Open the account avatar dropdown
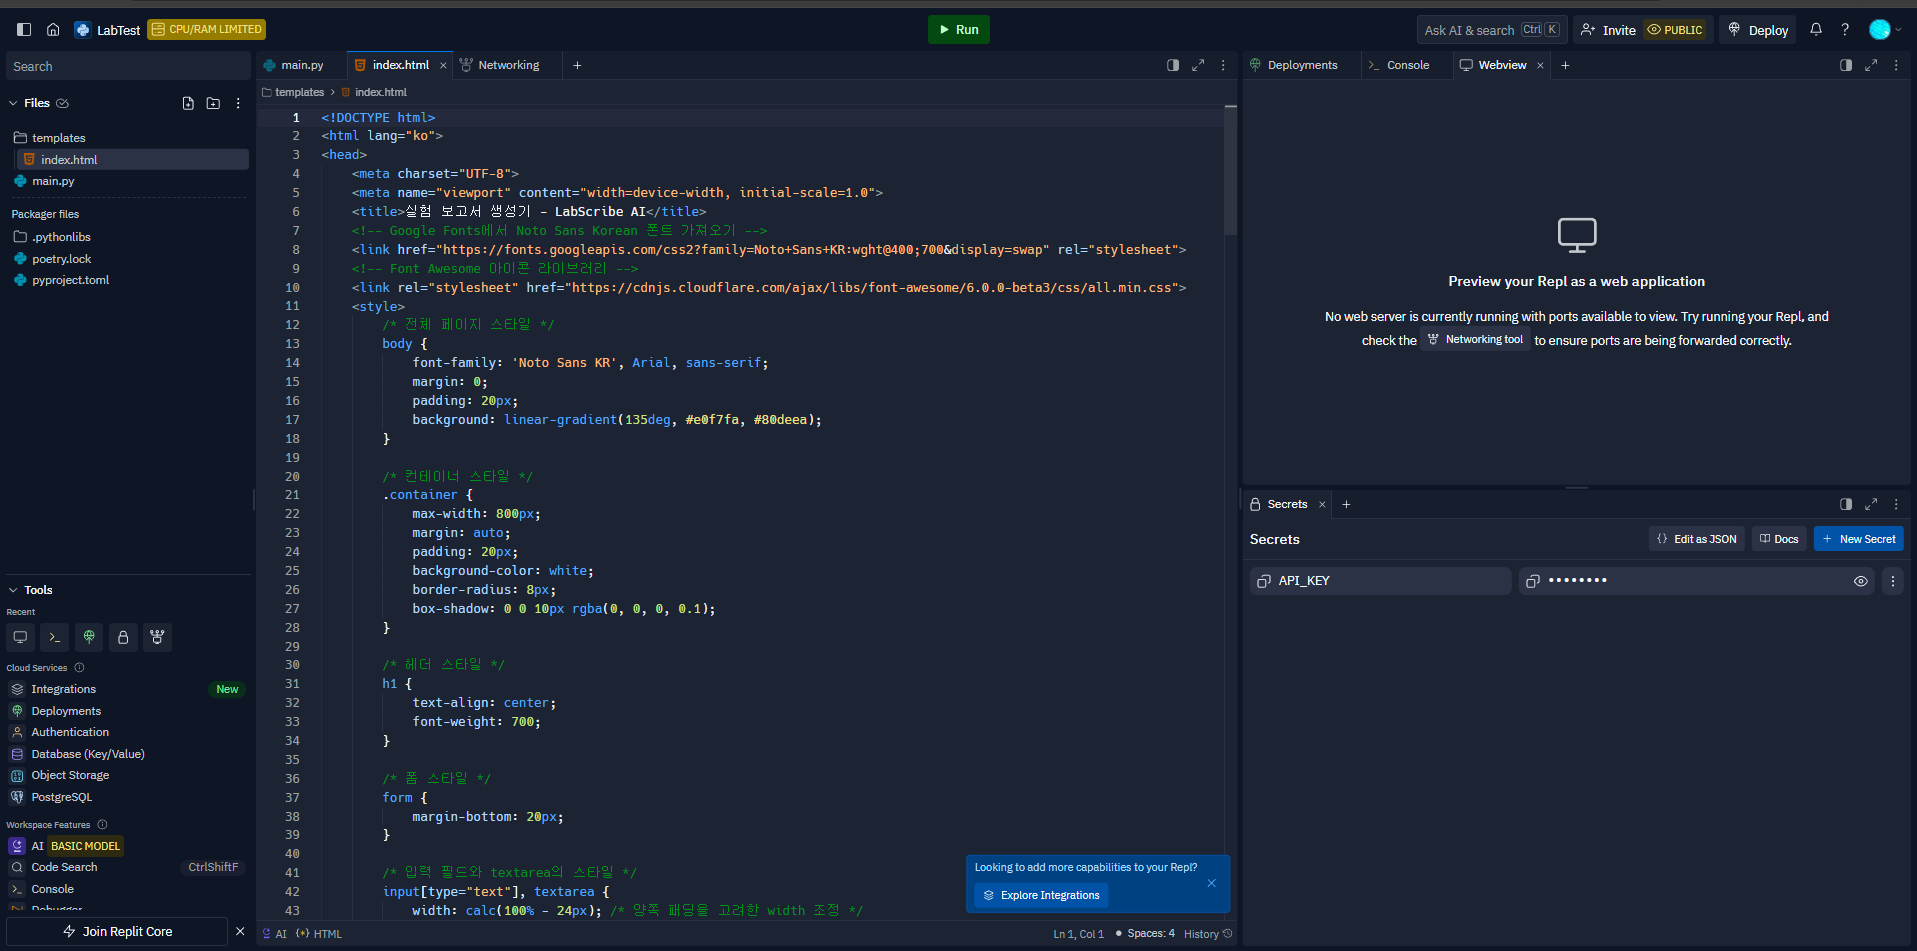The image size is (1917, 951). pos(1884,30)
